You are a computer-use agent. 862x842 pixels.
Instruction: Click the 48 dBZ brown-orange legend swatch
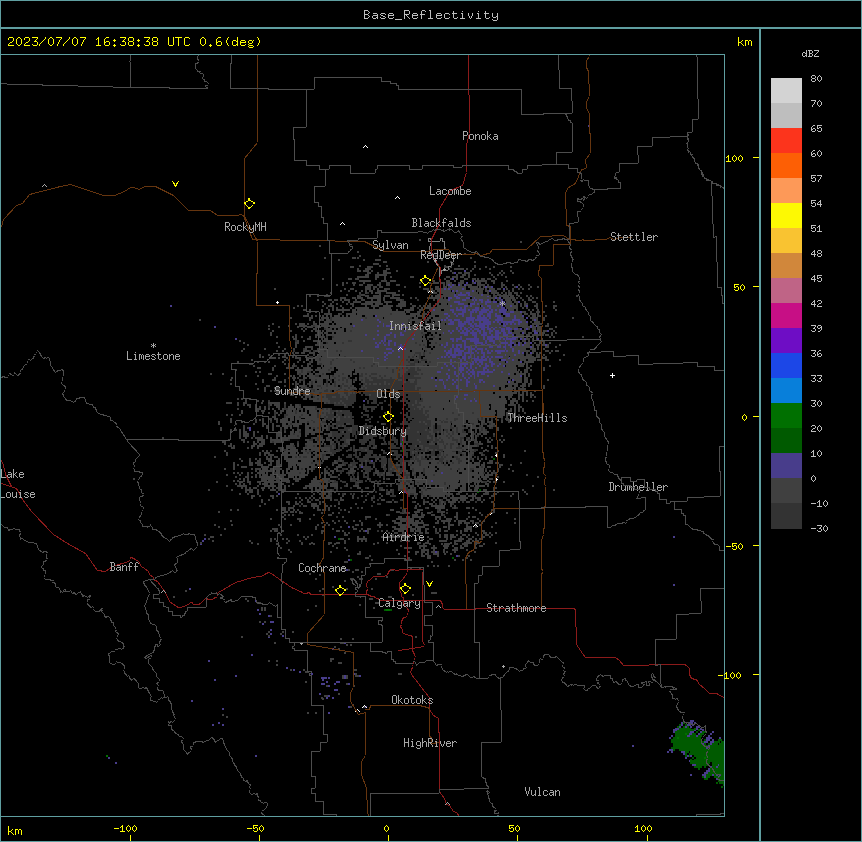(x=786, y=265)
